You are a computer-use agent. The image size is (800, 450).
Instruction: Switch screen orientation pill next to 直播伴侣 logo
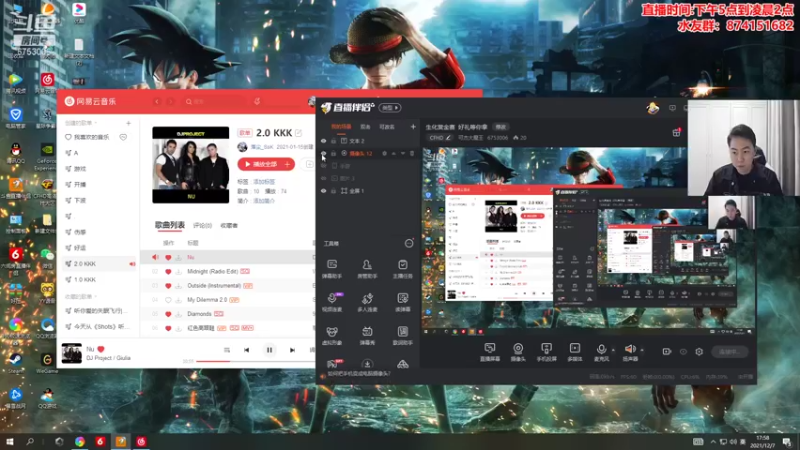[390, 108]
